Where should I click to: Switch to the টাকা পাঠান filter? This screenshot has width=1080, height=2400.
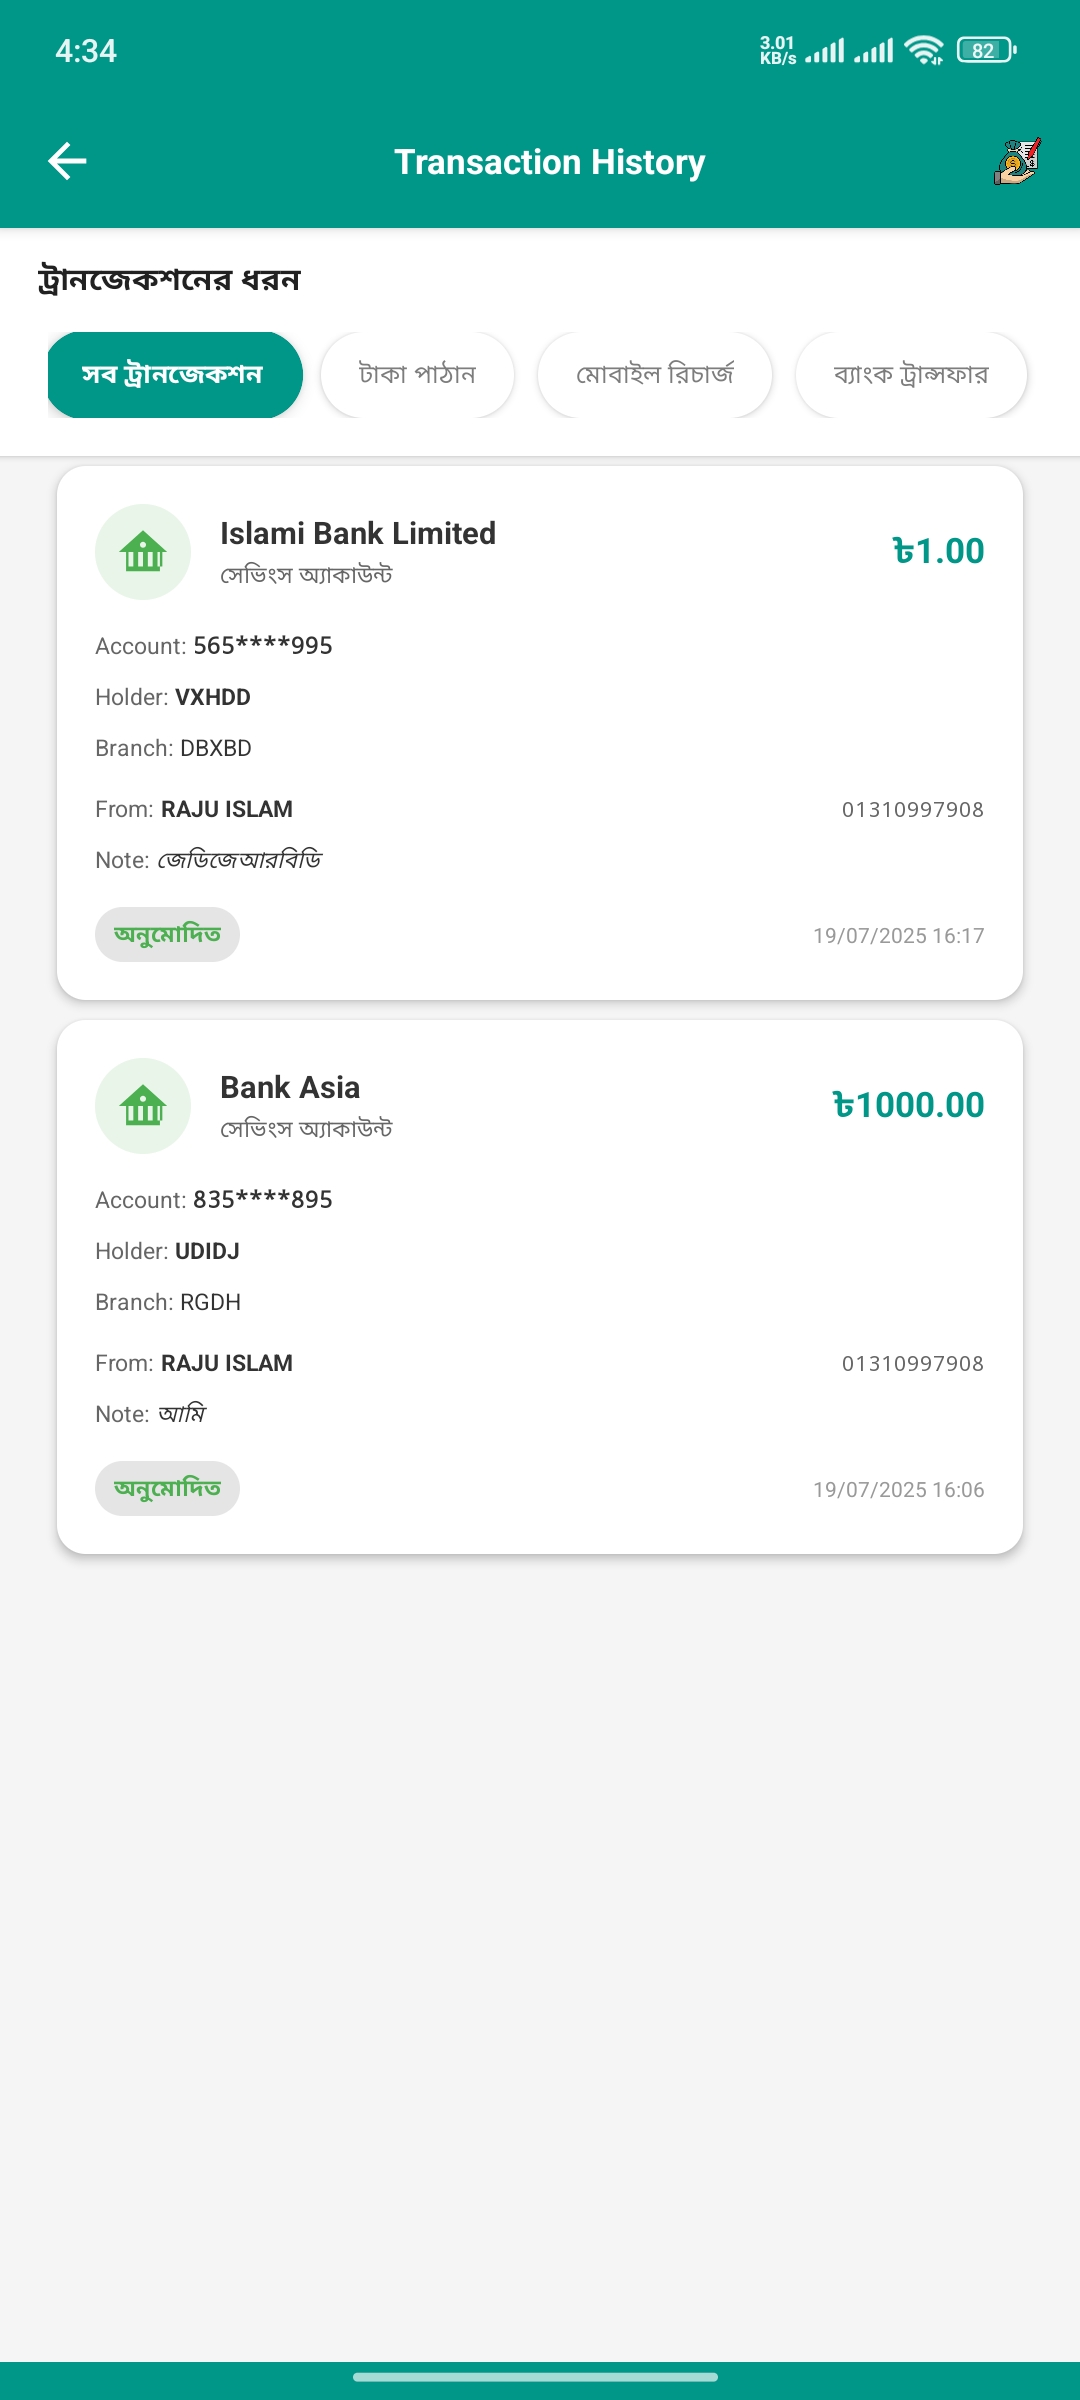(417, 375)
